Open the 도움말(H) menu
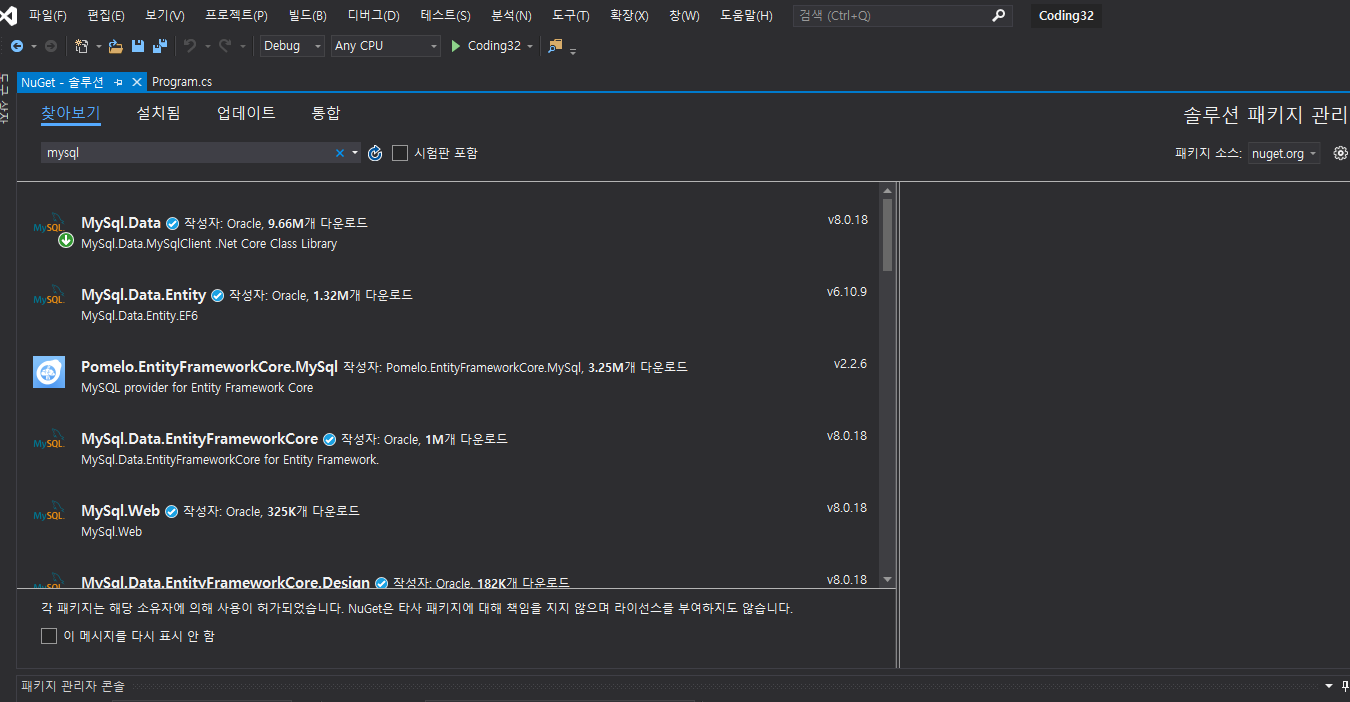Screen dimensions: 1350x702 pos(746,16)
